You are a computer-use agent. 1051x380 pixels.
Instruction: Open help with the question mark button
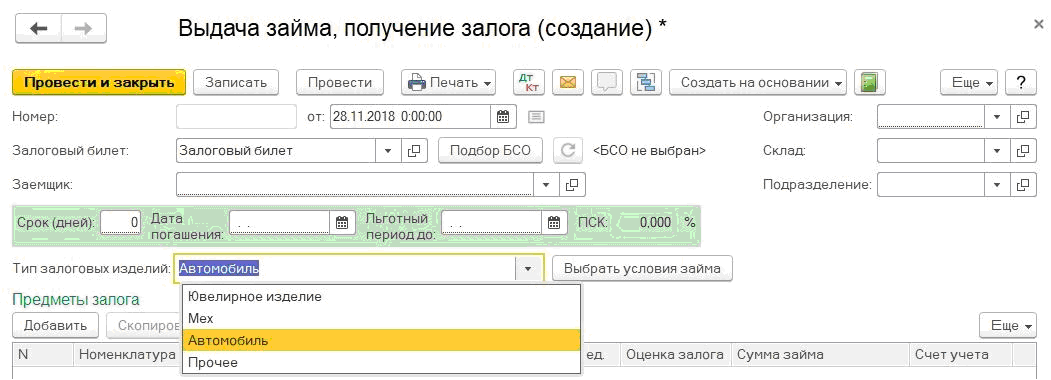1021,83
